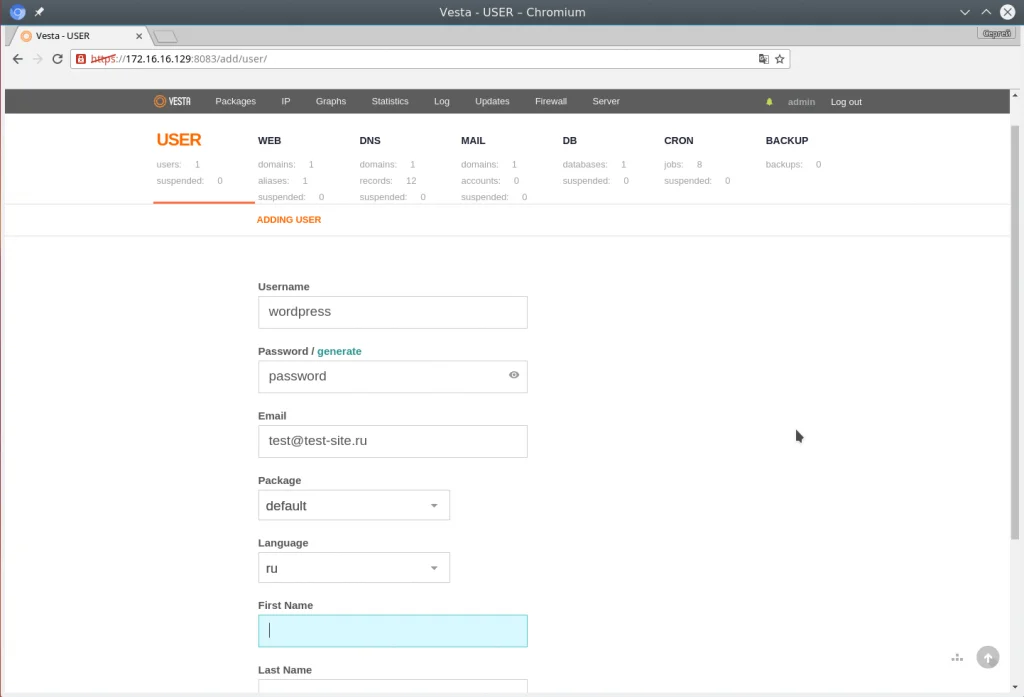
Task: Open notifications bell icon
Action: click(769, 102)
